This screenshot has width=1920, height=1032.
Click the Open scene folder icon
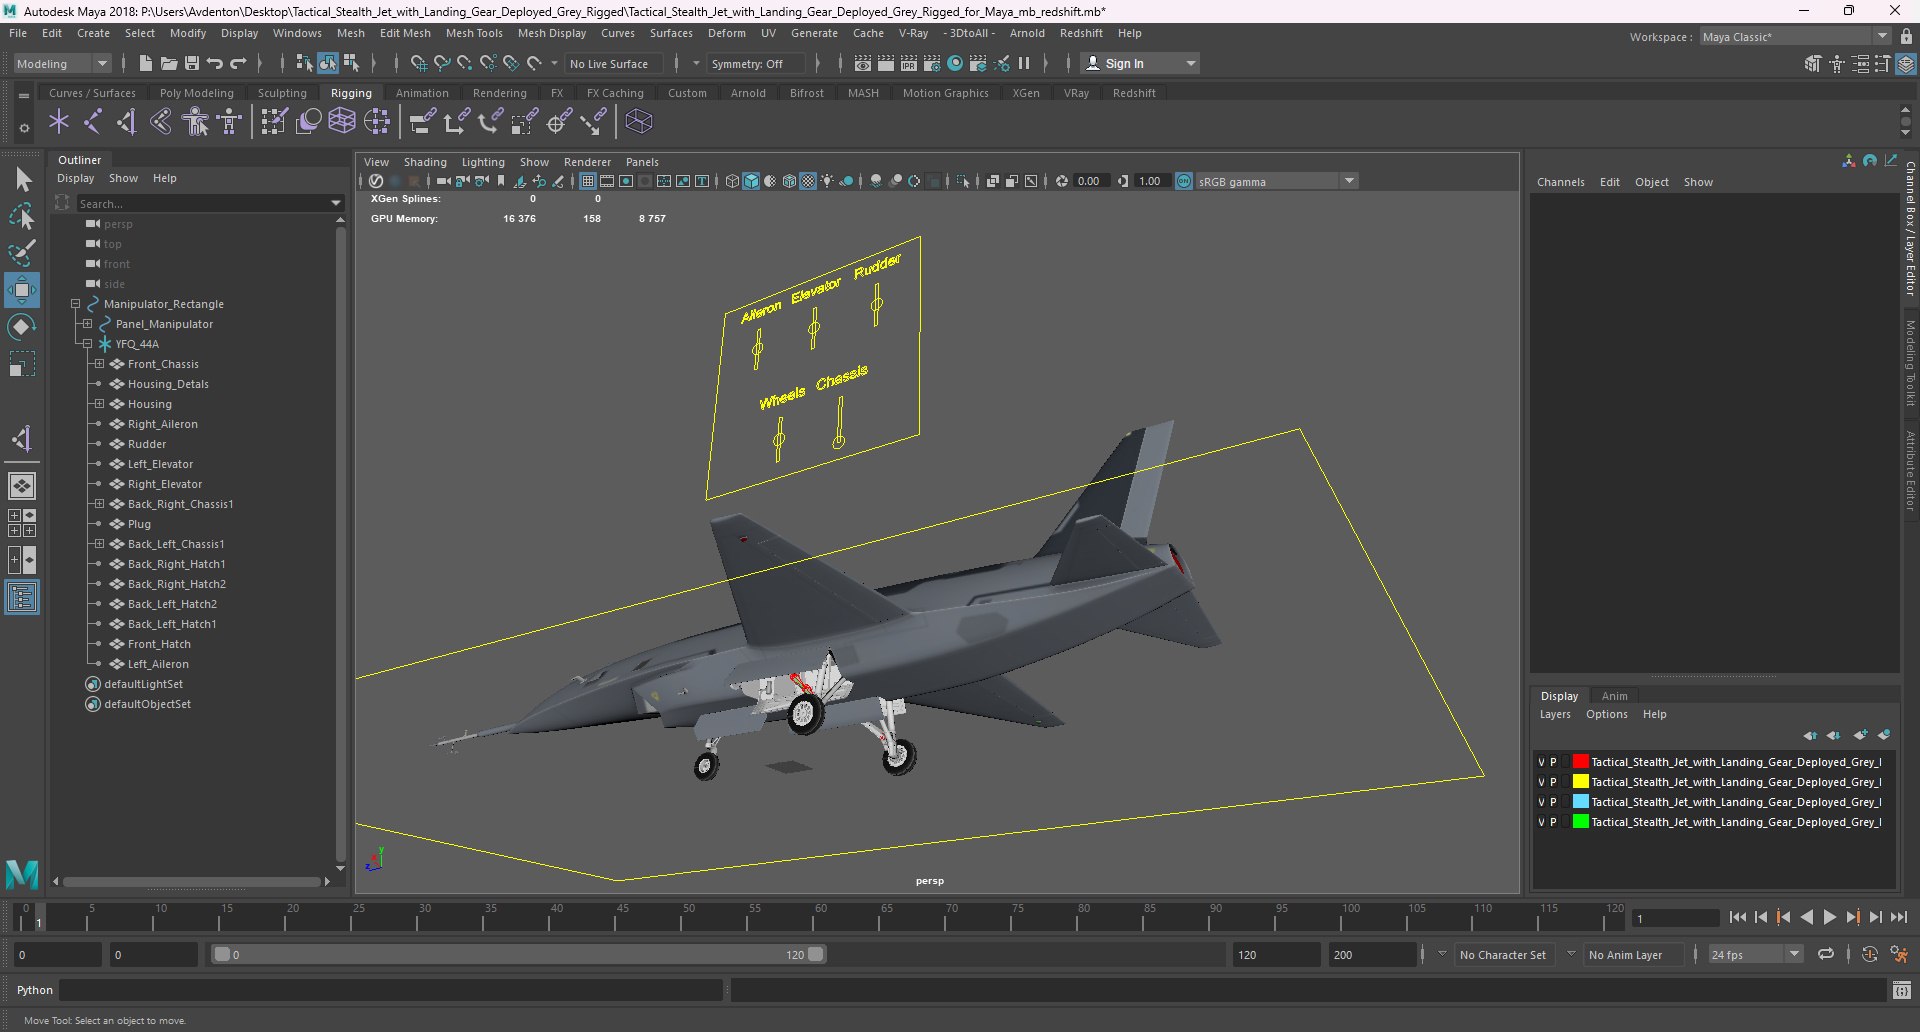pos(169,63)
